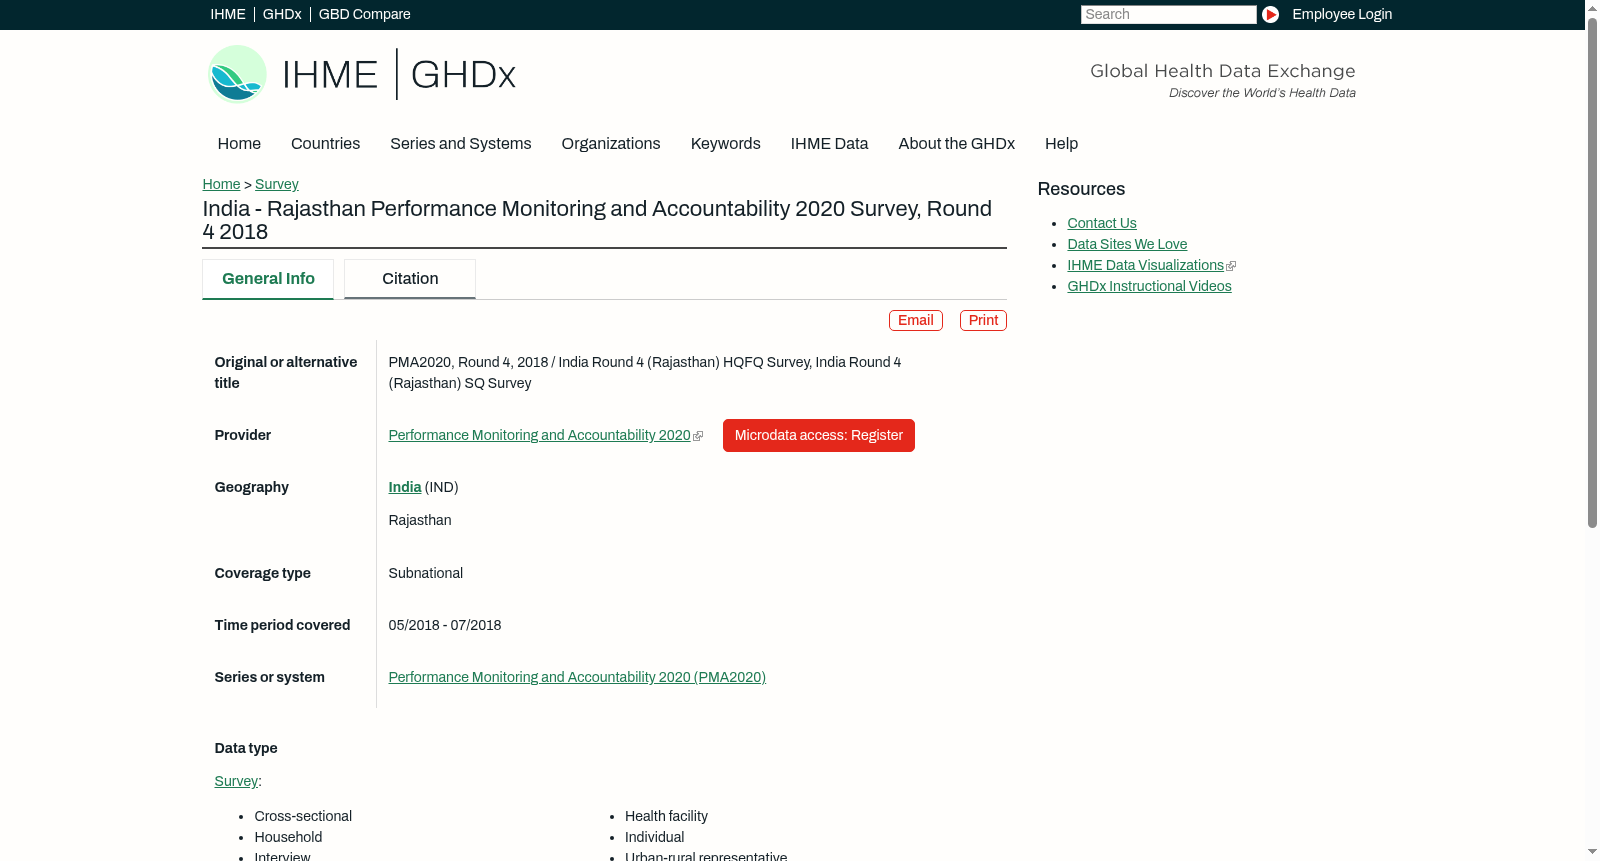Click scrollbar down arrow at bottom
1600x861 pixels.
pos(1592,853)
